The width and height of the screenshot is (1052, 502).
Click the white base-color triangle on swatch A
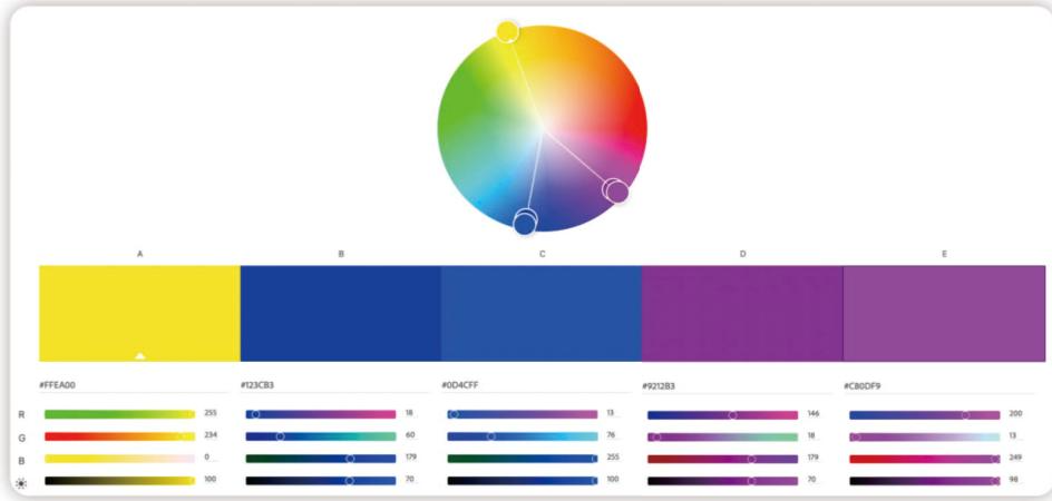pyautogui.click(x=140, y=356)
